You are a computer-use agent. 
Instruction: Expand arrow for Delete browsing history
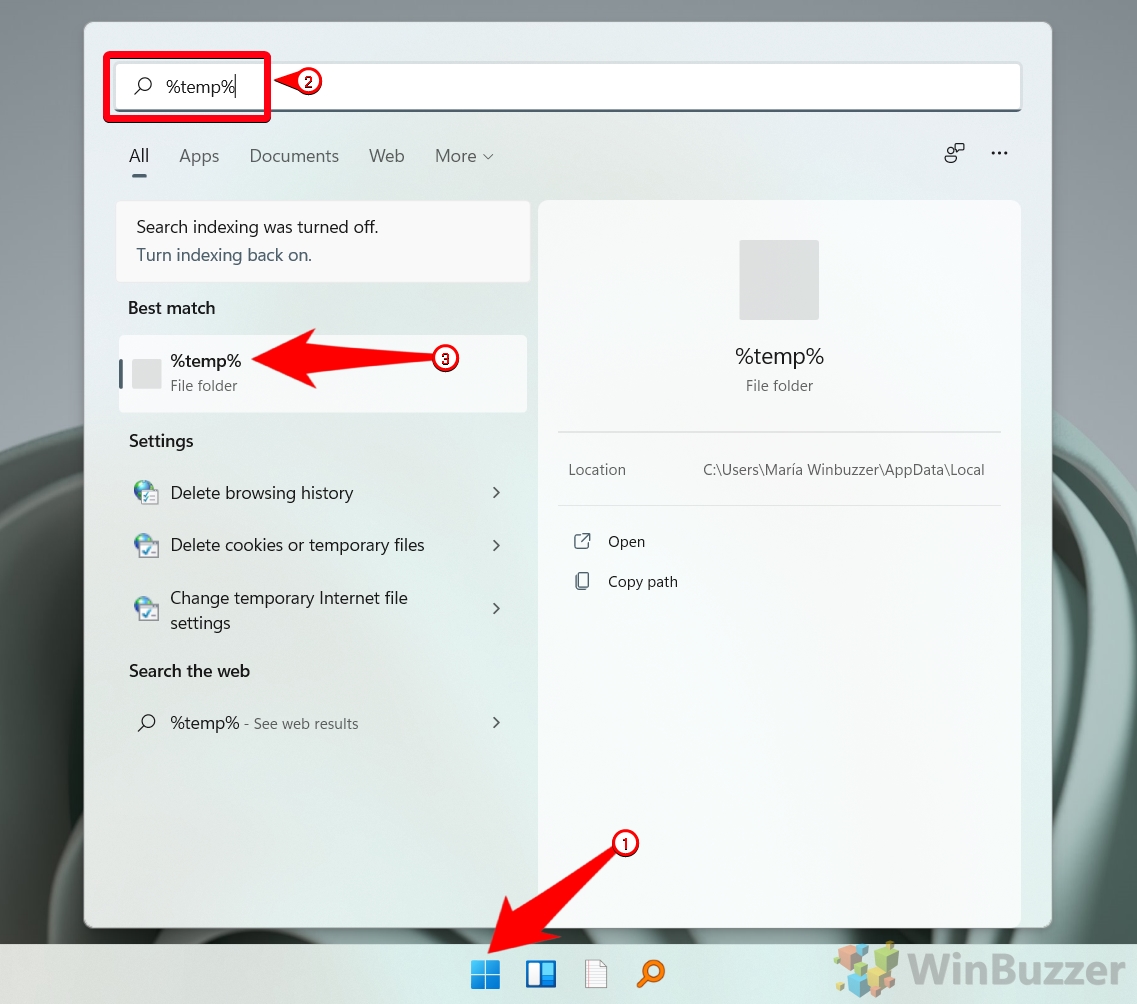[x=496, y=493]
